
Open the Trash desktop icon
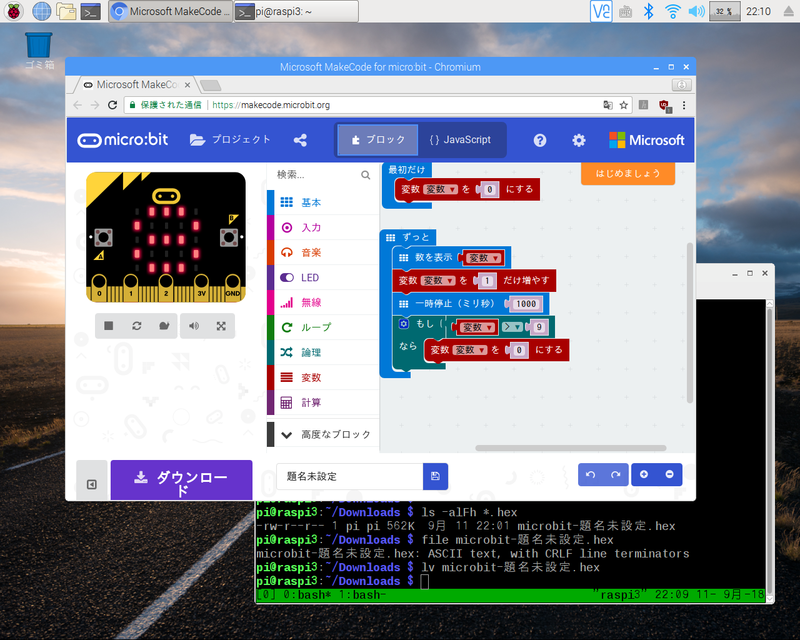[x=39, y=50]
